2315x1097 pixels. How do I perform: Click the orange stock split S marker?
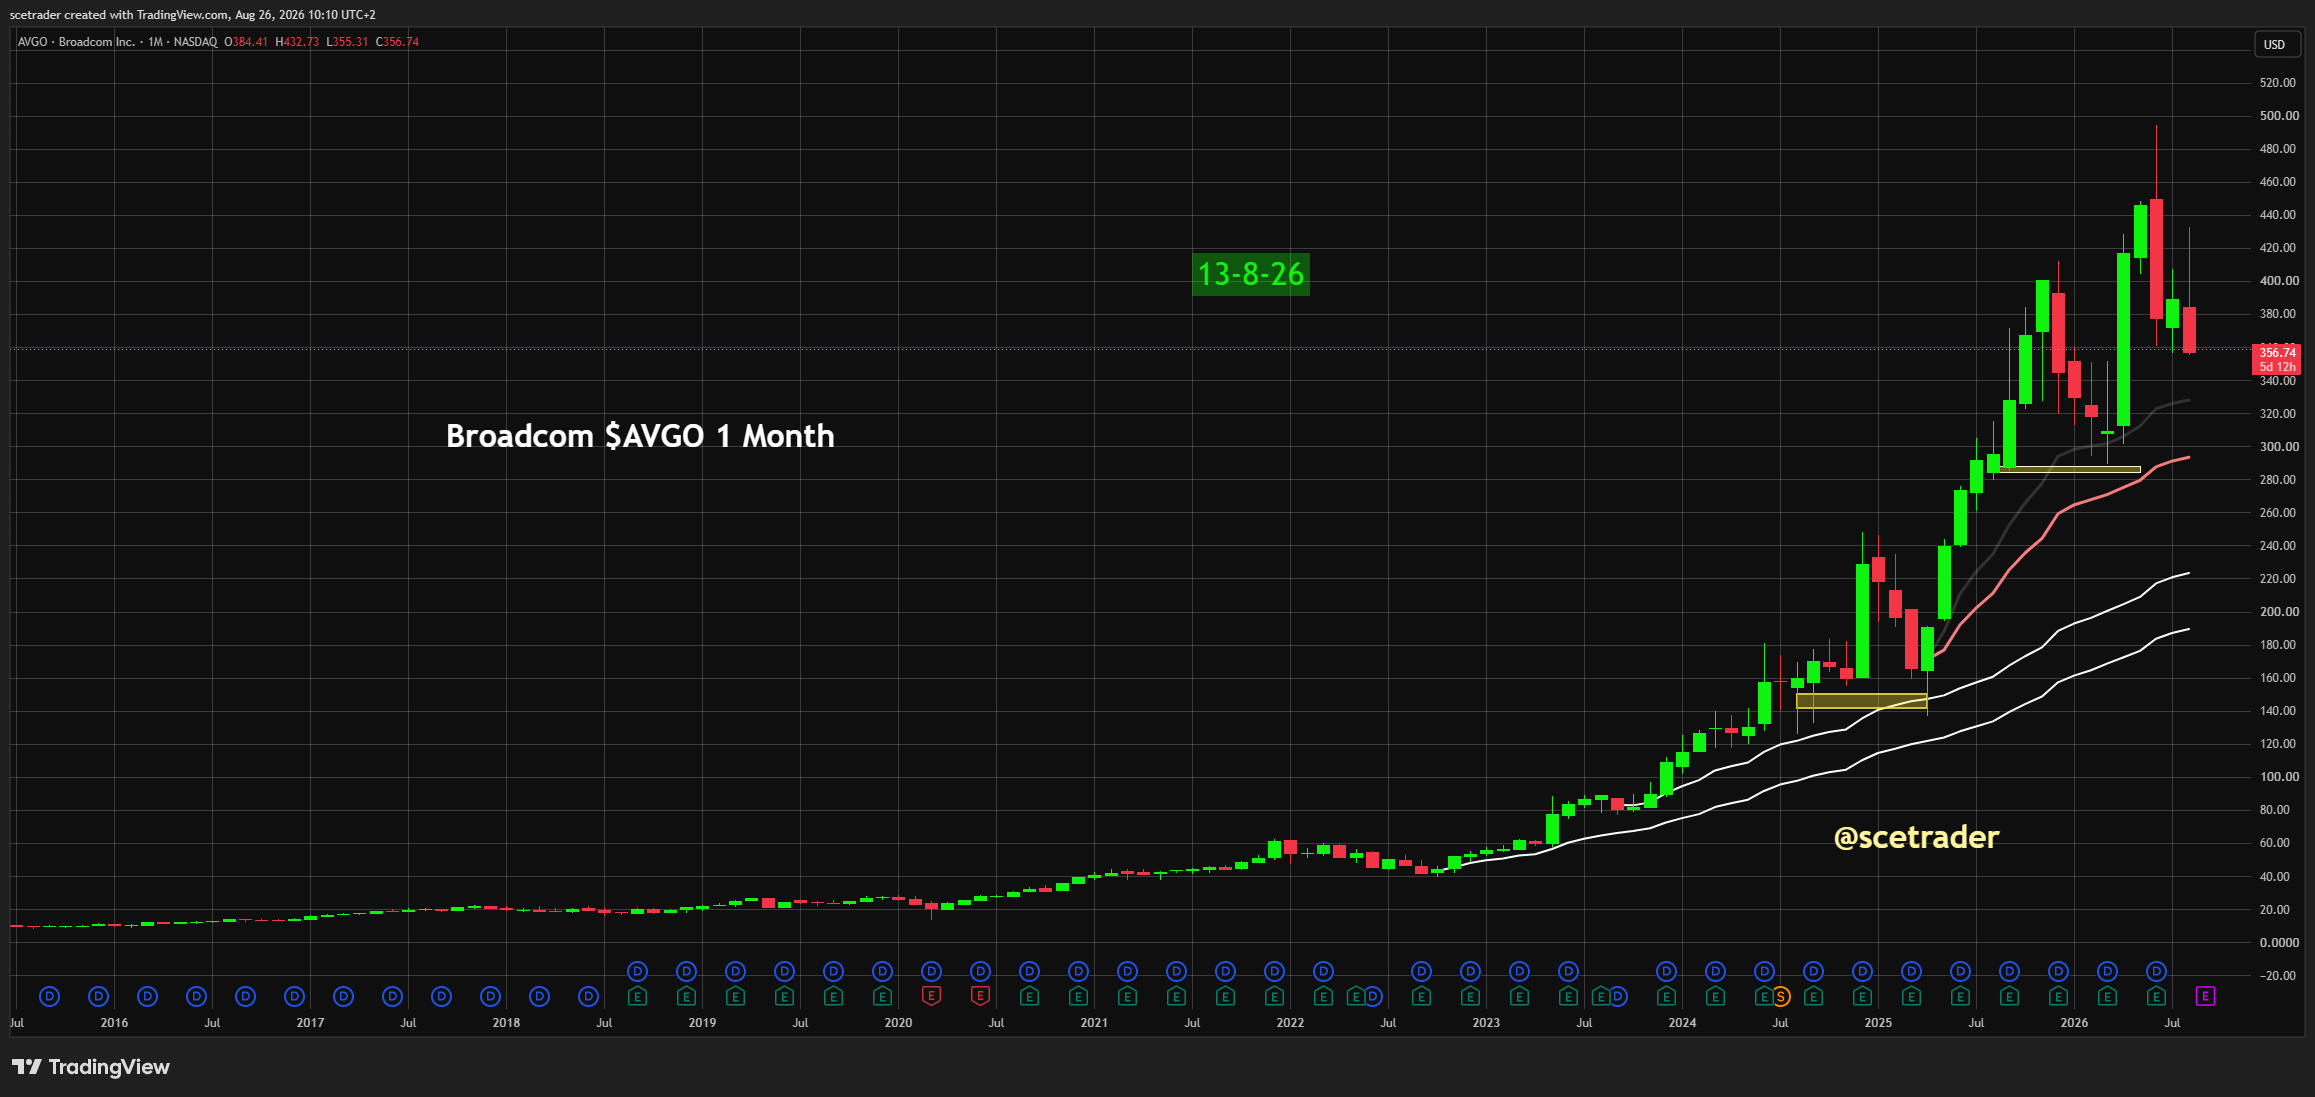click(x=1781, y=996)
